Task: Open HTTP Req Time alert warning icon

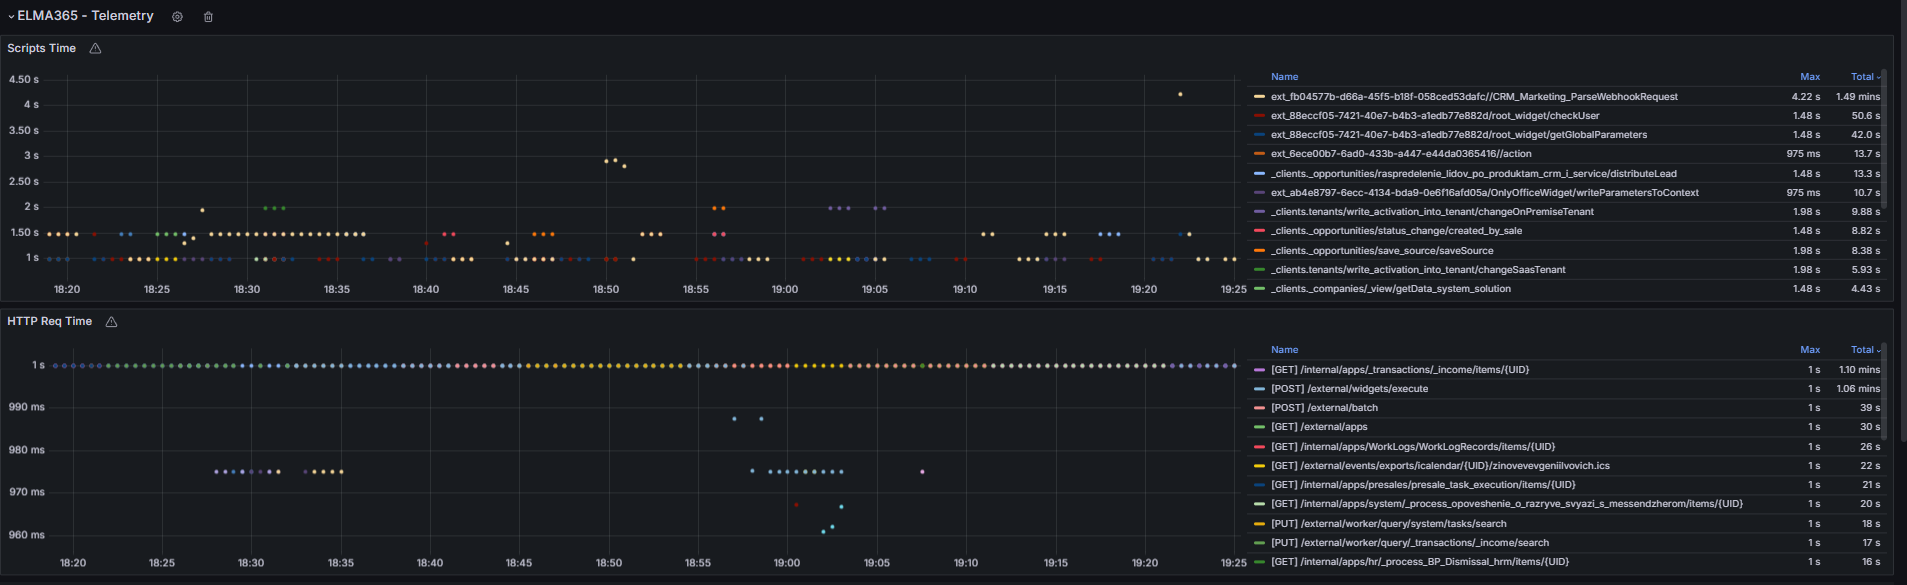Action: [111, 321]
